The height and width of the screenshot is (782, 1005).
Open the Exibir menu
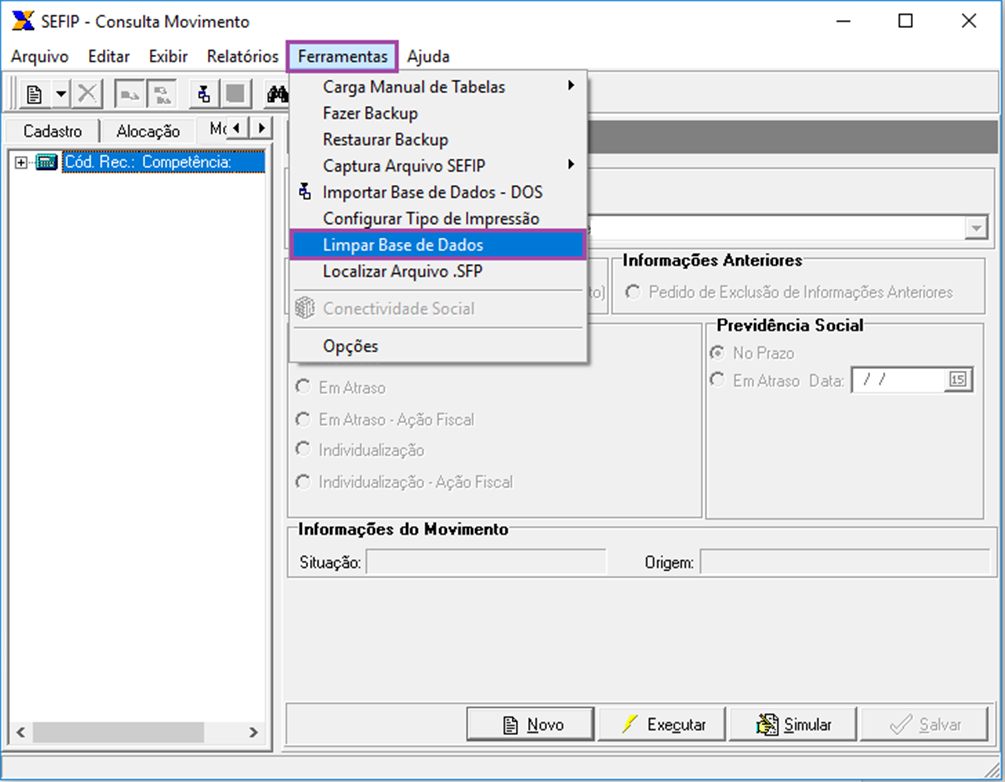[169, 56]
